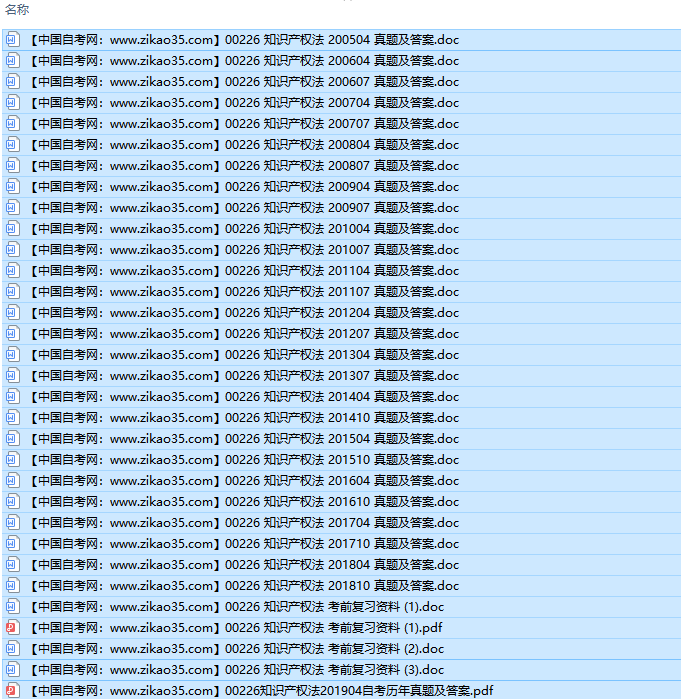Click doc icon of 200504 真题及答案 file
This screenshot has height=699, width=681.
point(12,40)
